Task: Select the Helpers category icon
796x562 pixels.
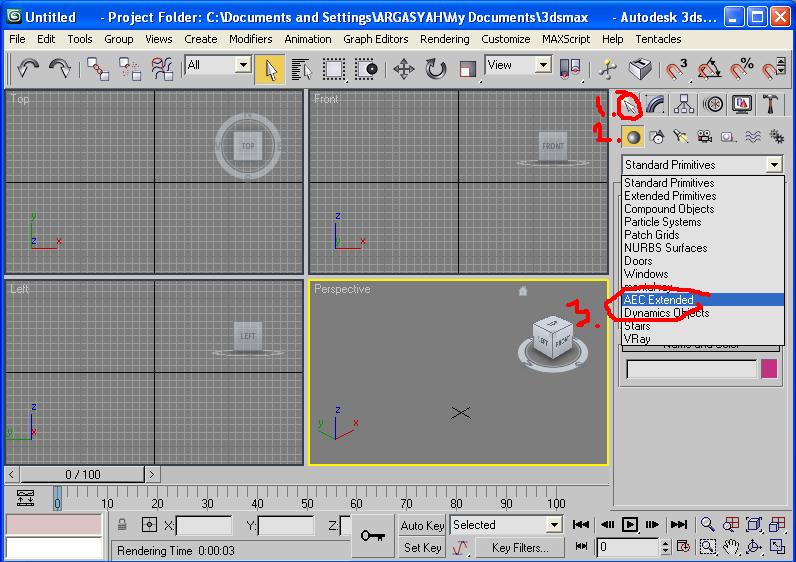Action: click(728, 137)
